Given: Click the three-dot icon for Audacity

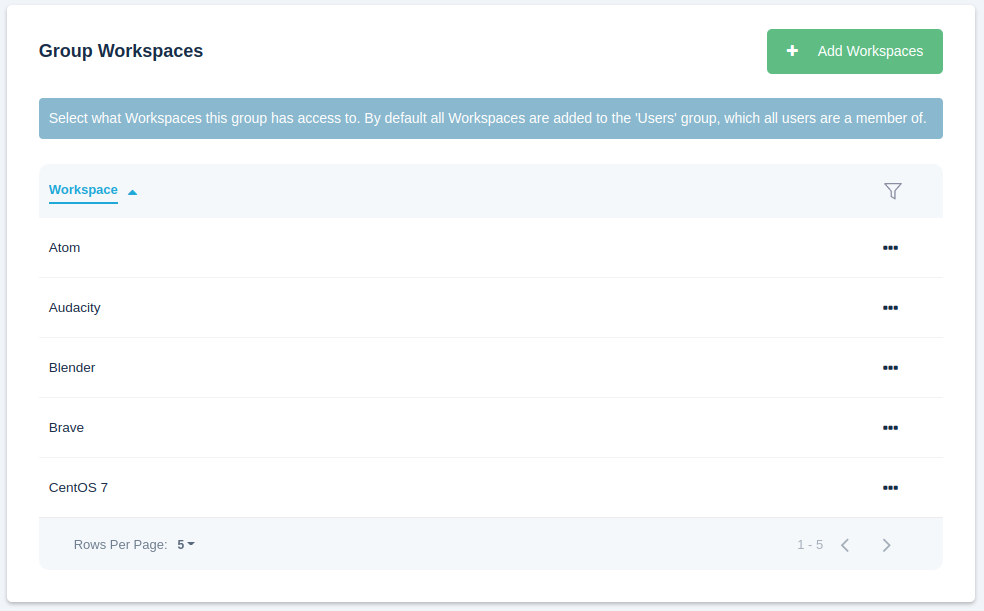Looking at the screenshot, I should [x=890, y=307].
